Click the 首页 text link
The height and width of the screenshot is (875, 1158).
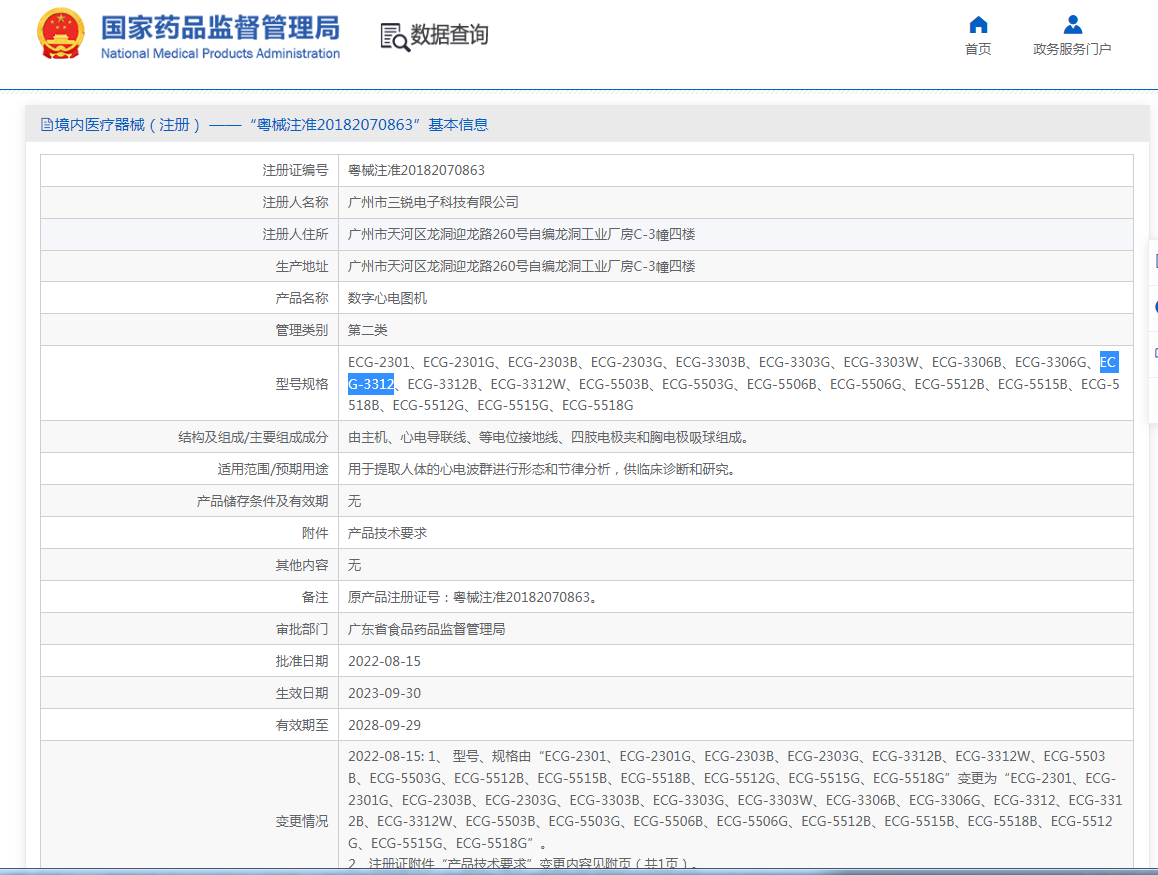pyautogui.click(x=978, y=49)
